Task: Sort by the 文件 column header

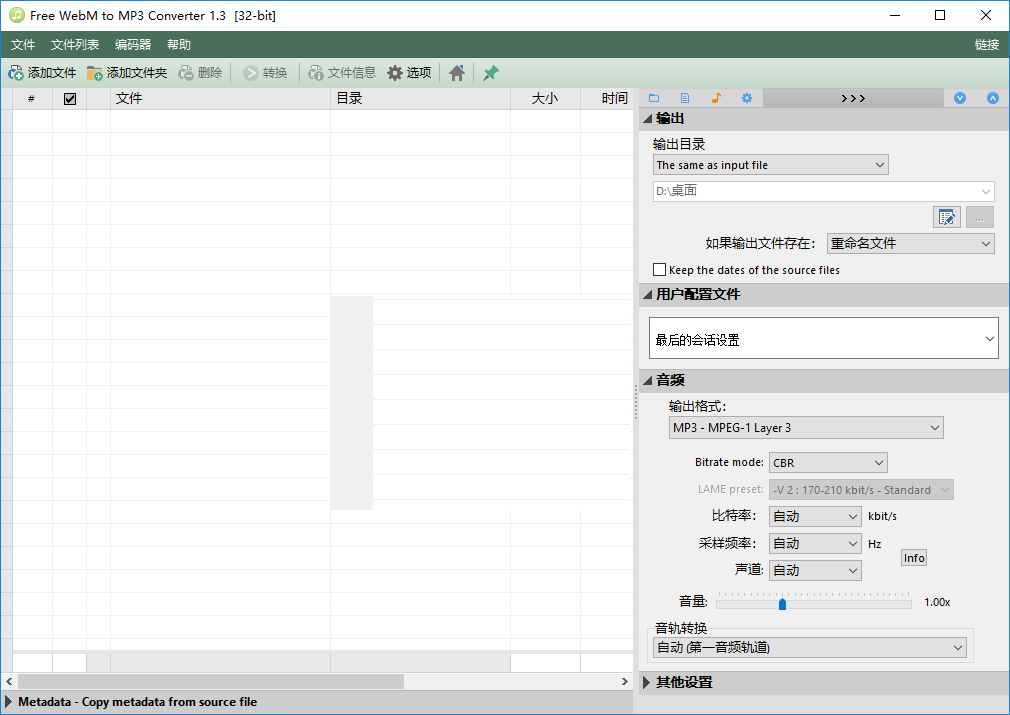Action: tap(220, 99)
